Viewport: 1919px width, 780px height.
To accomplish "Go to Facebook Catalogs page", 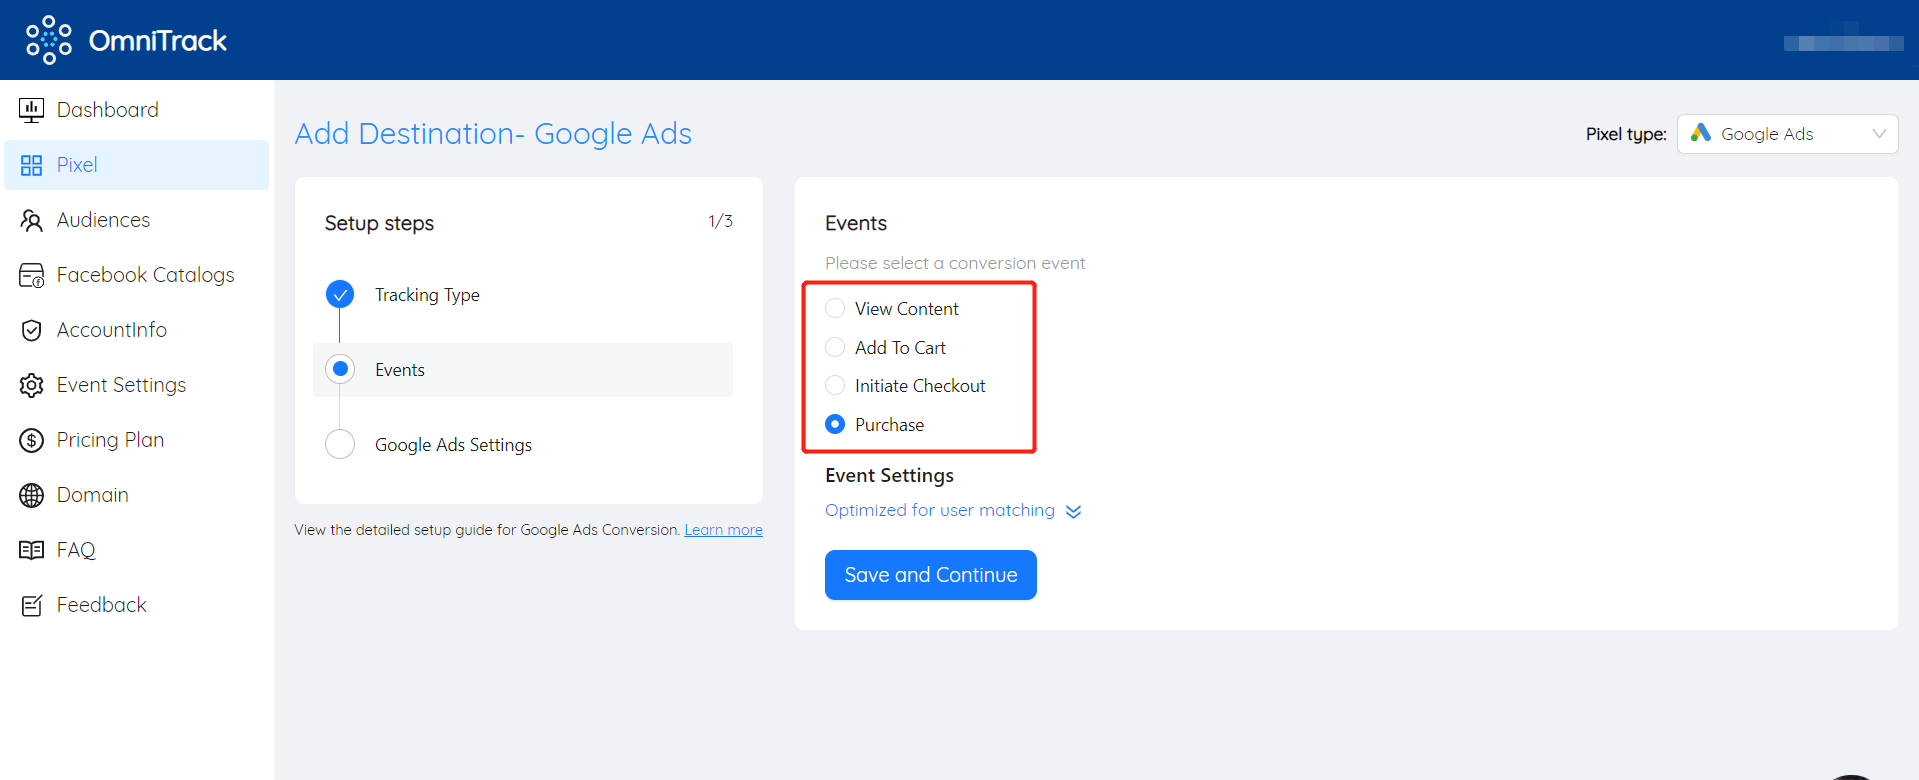I will 137,275.
